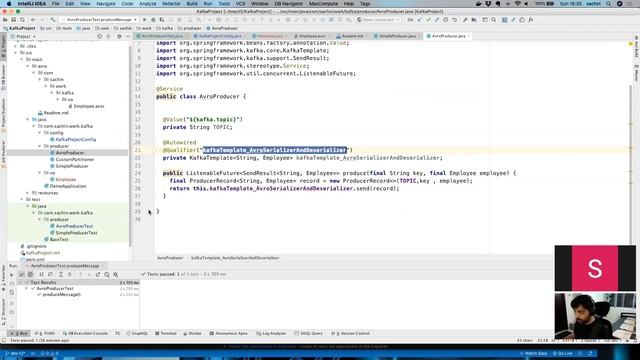Open the VCS menu

tap(240, 4)
